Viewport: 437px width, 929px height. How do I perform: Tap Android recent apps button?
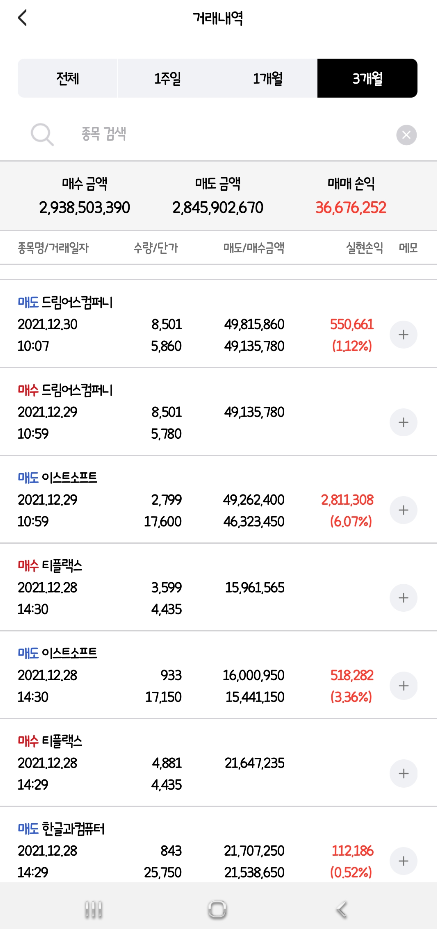(94, 909)
